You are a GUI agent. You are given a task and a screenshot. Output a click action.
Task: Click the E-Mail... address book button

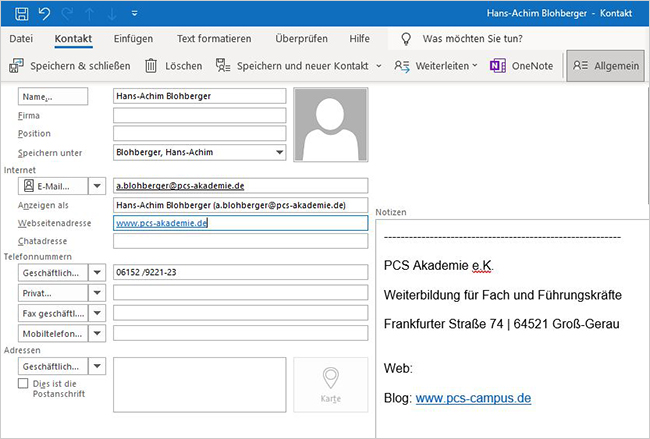53,186
